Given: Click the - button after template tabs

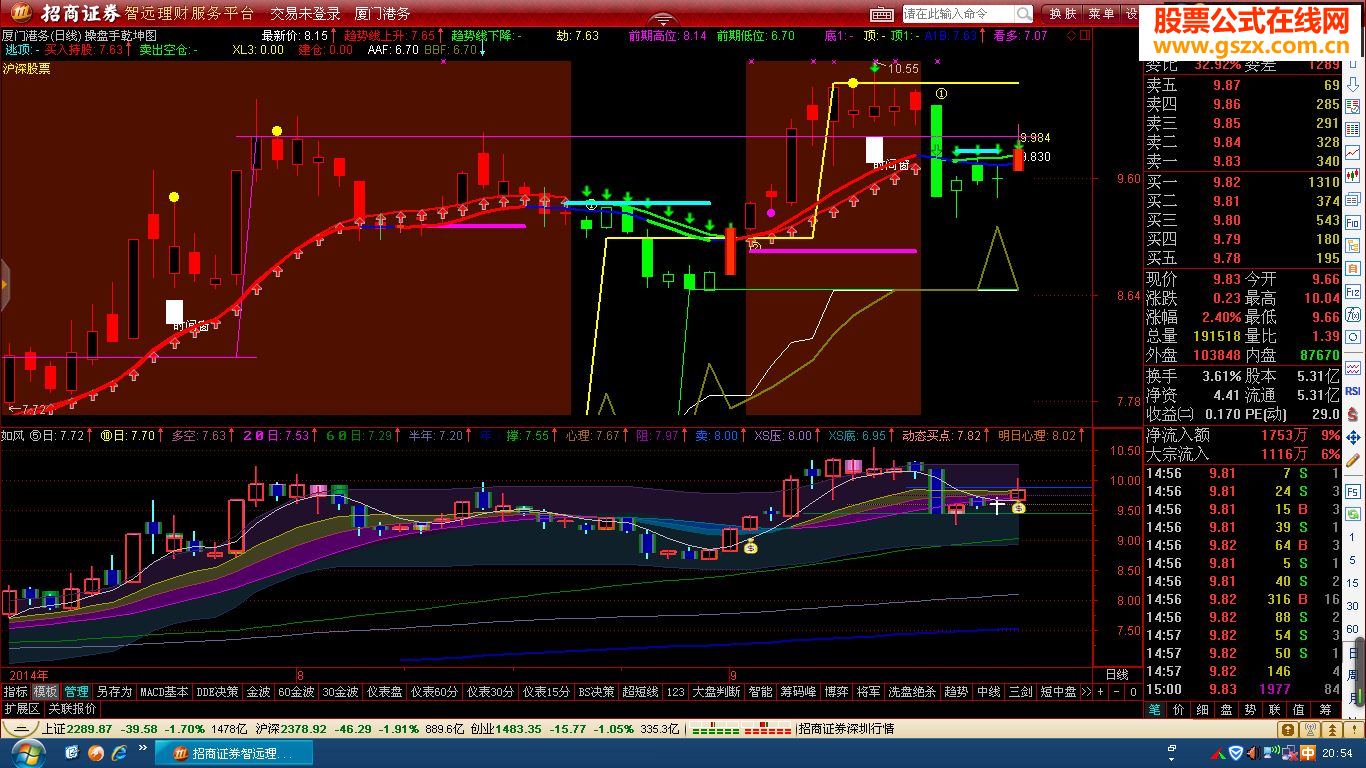Looking at the screenshot, I should coord(1116,692).
